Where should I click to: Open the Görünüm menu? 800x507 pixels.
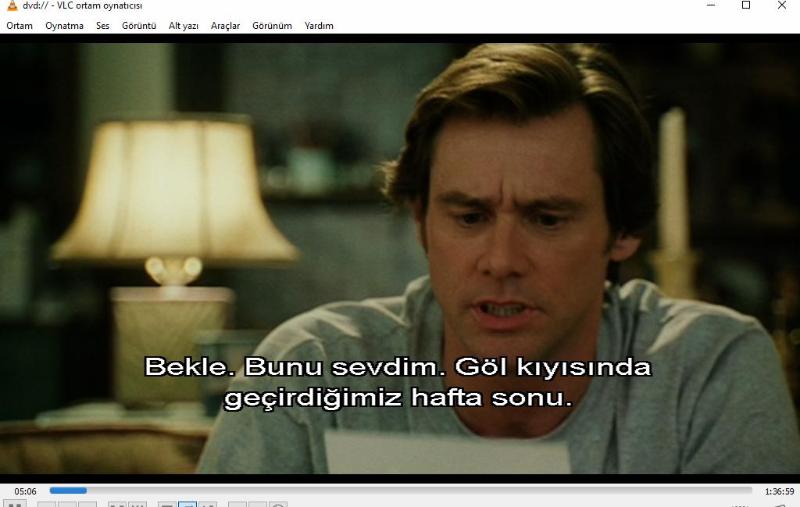pyautogui.click(x=272, y=26)
